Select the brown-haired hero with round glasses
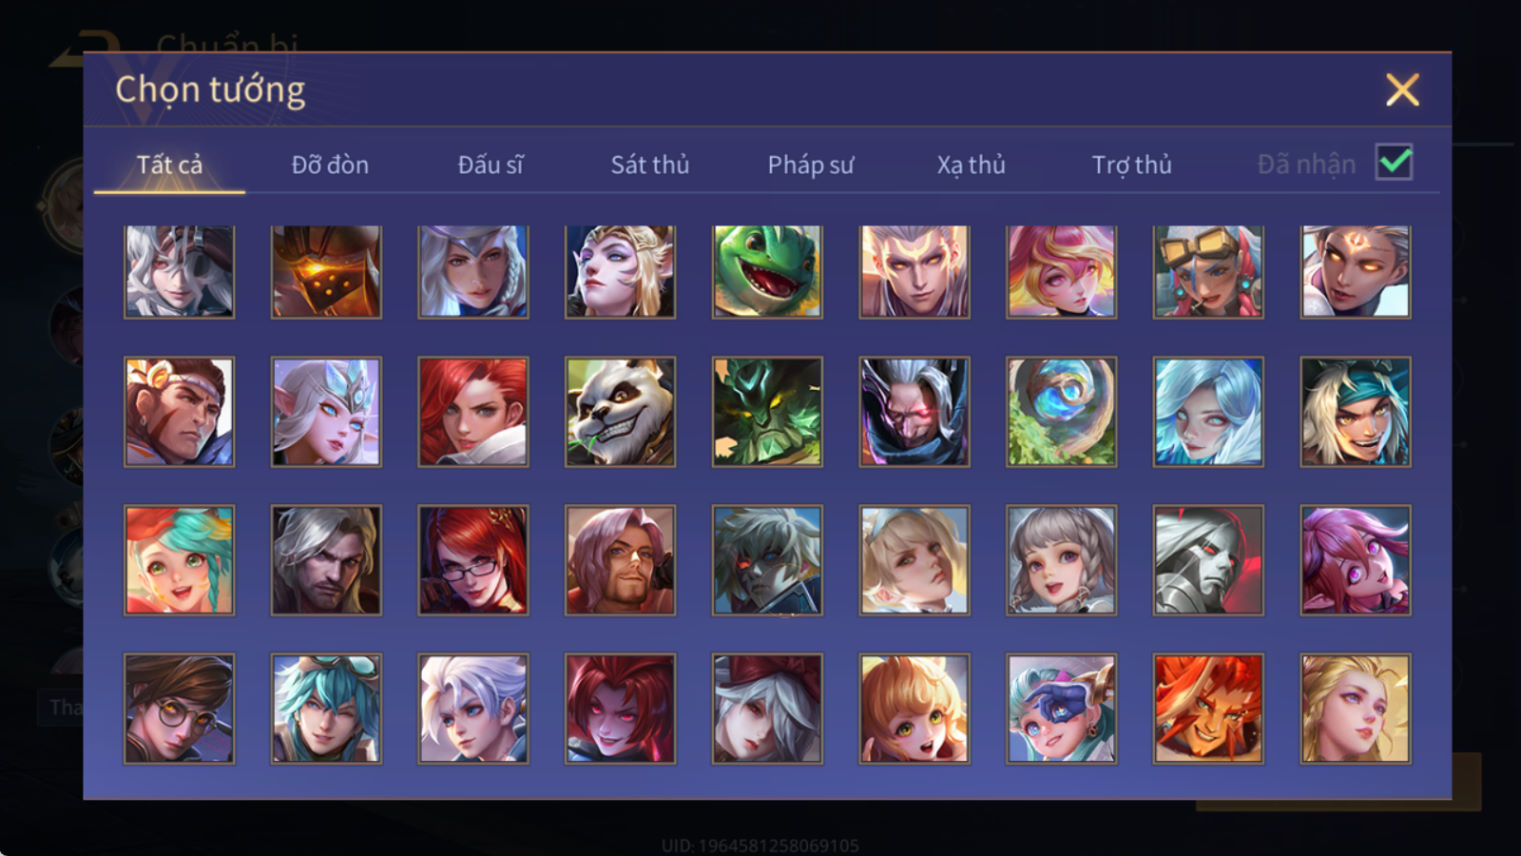Image resolution: width=1521 pixels, height=856 pixels. [x=179, y=709]
